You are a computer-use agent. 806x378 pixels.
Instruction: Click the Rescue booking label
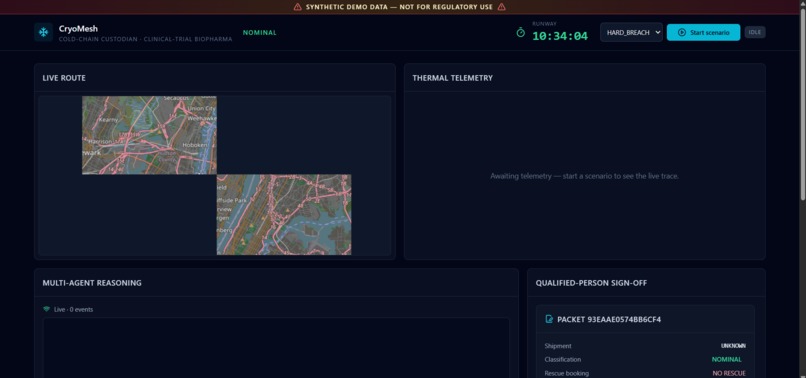pyautogui.click(x=566, y=373)
